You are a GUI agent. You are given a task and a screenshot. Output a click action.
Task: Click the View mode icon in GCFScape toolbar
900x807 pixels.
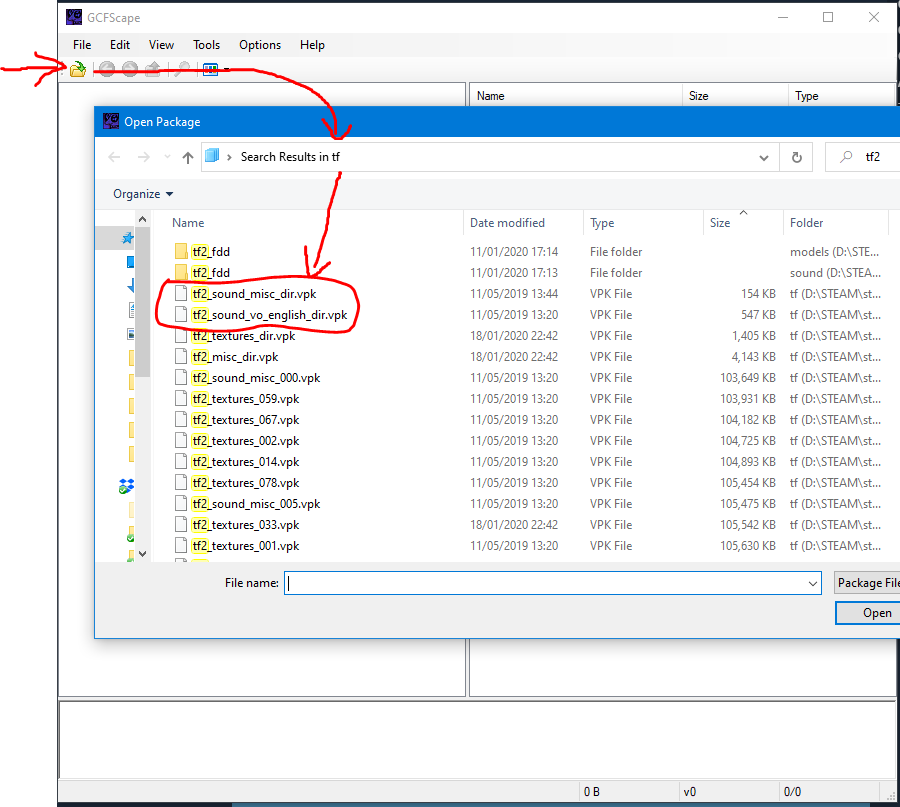[211, 69]
